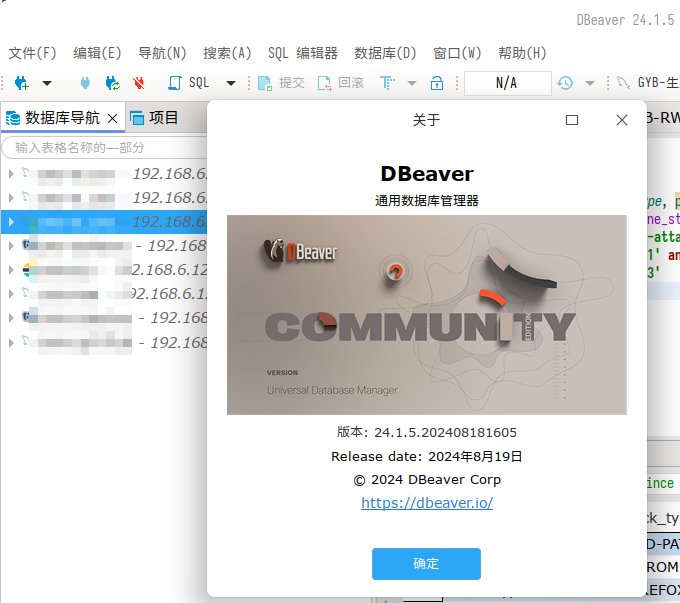This screenshot has height=603, width=680.
Task: Expand the highlighted third connection node
Action: [x=11, y=222]
